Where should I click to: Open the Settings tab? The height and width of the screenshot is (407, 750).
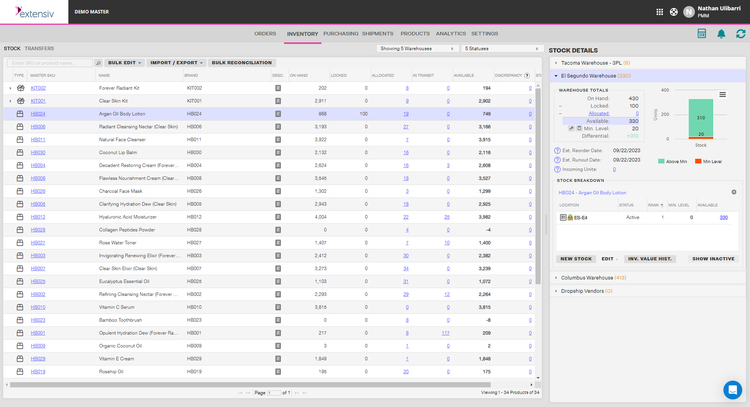485,33
